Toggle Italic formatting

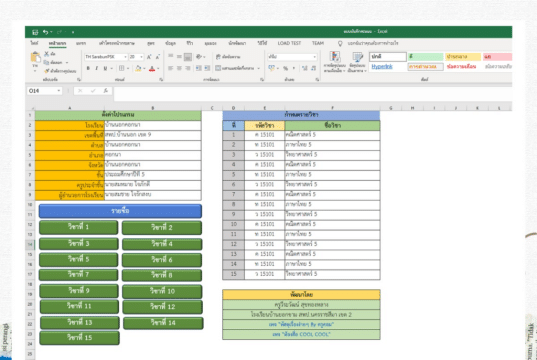(x=97, y=69)
